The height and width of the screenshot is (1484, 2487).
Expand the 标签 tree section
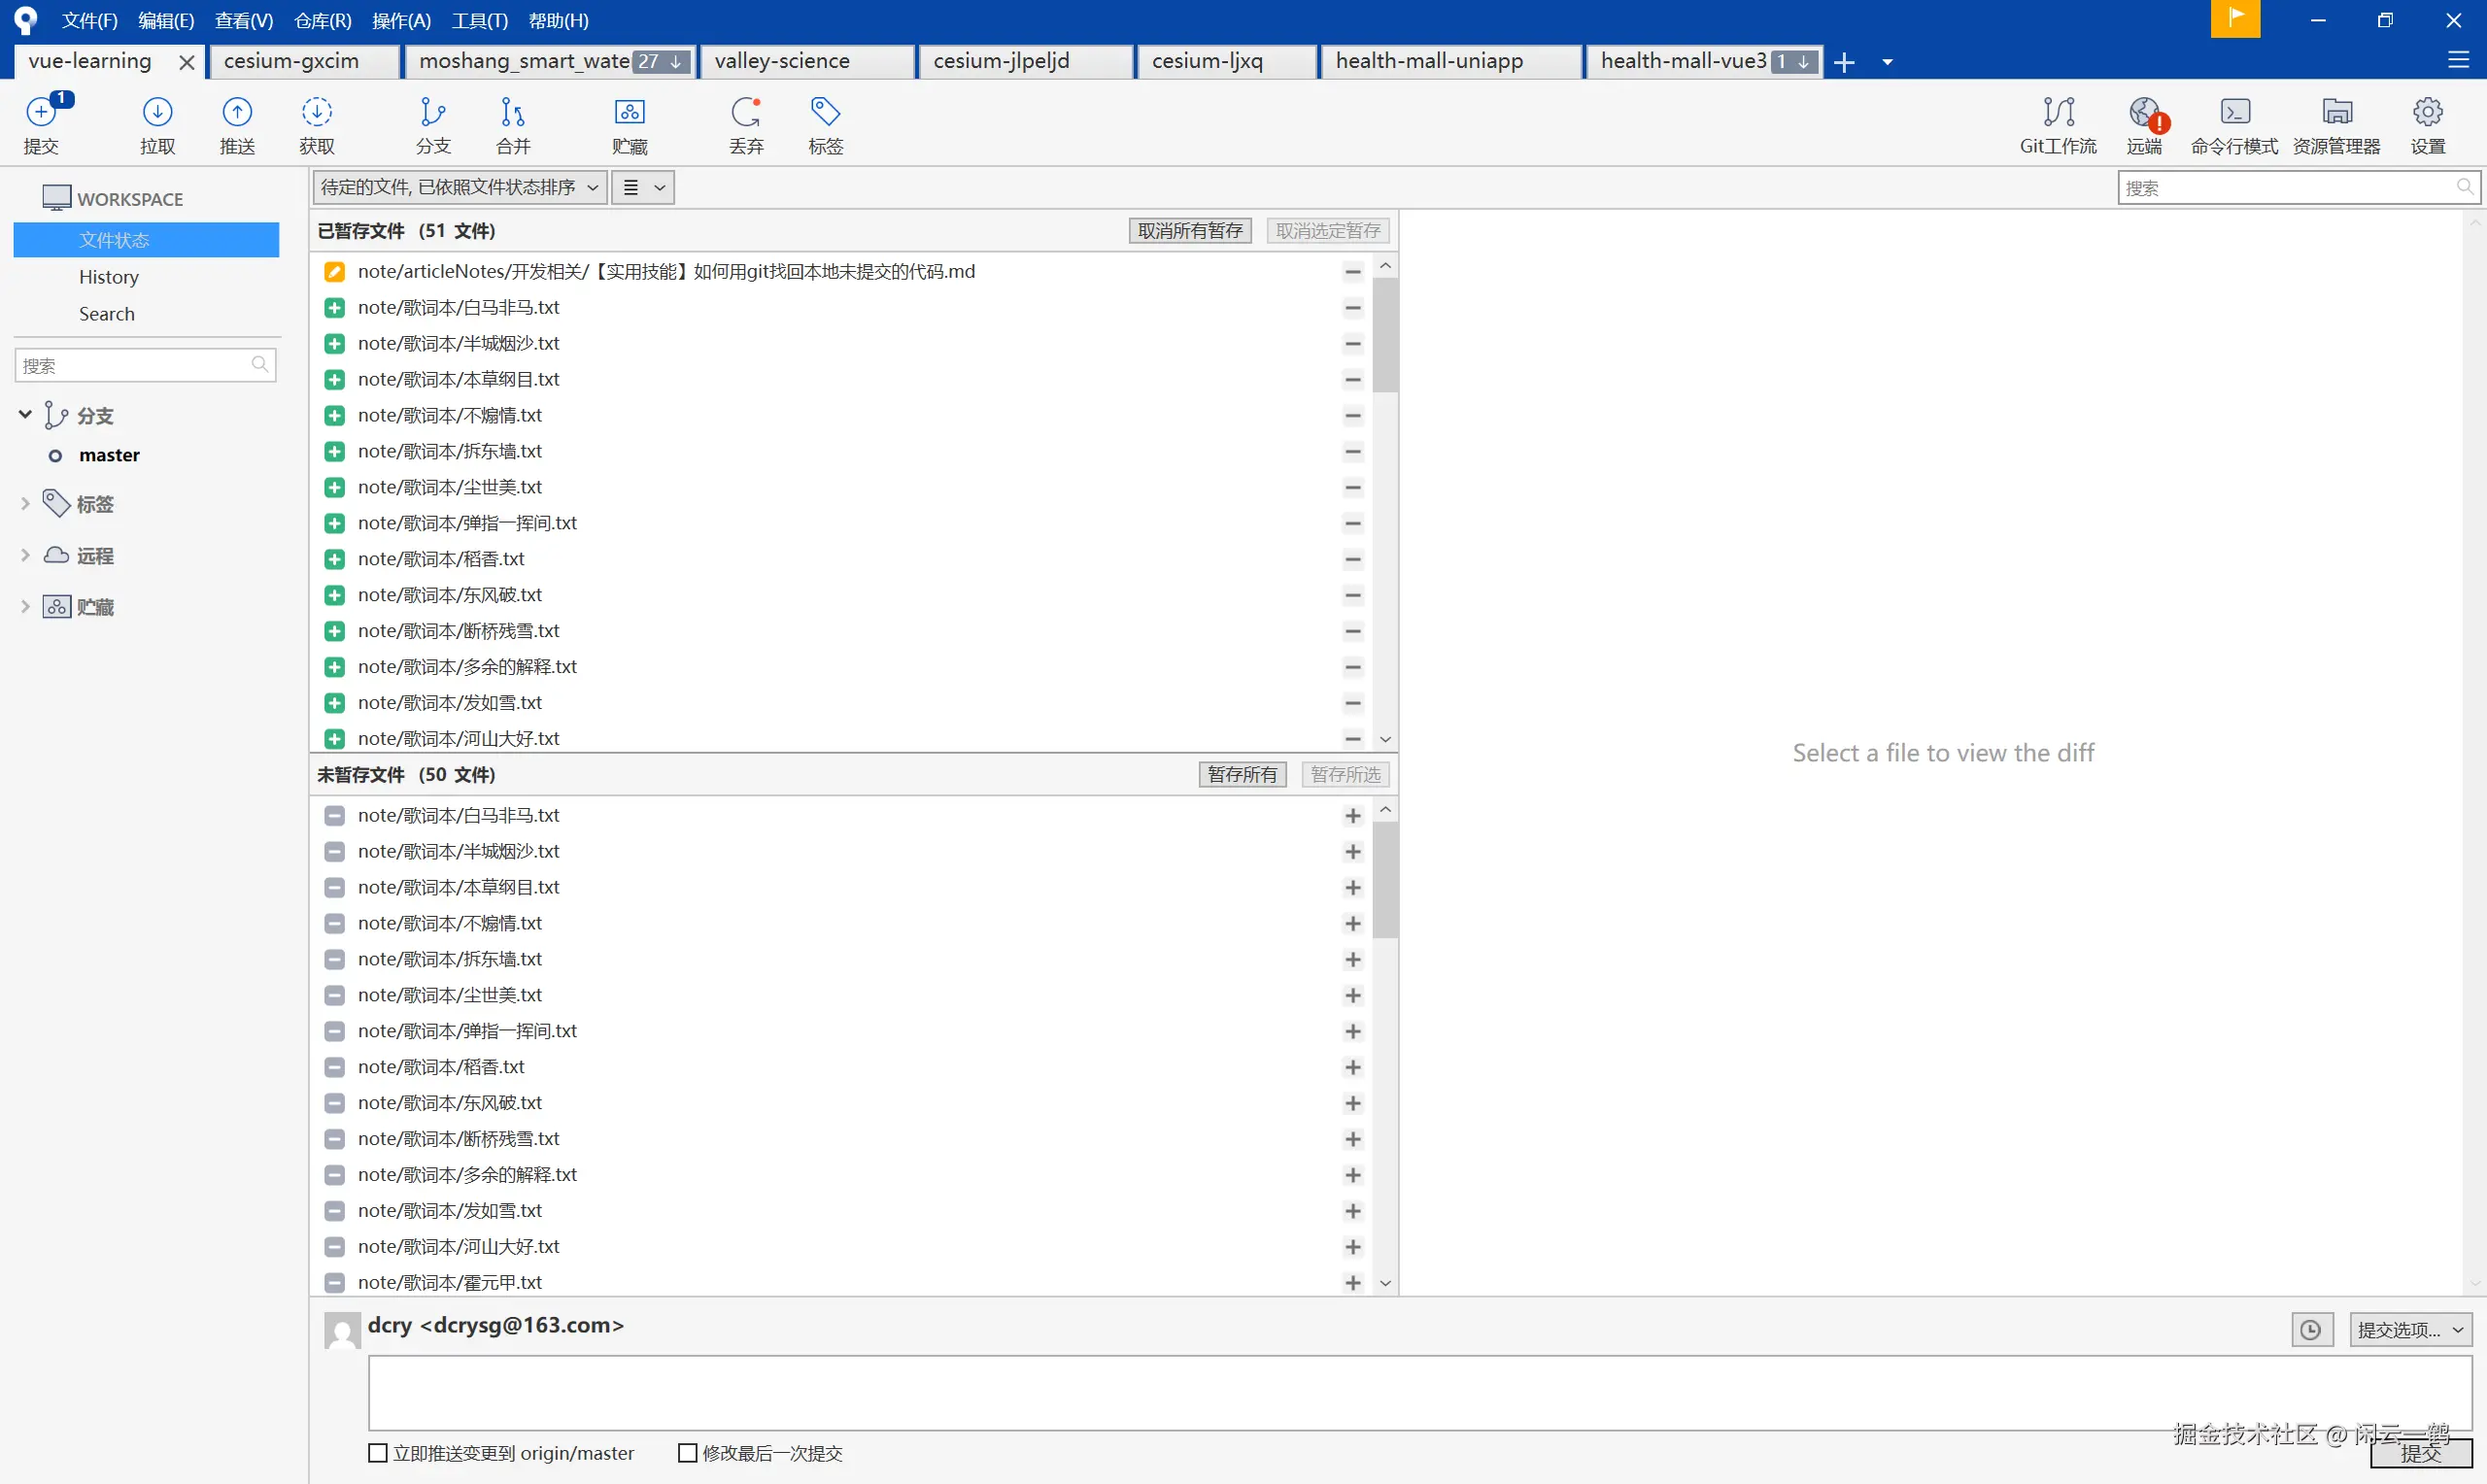(25, 504)
